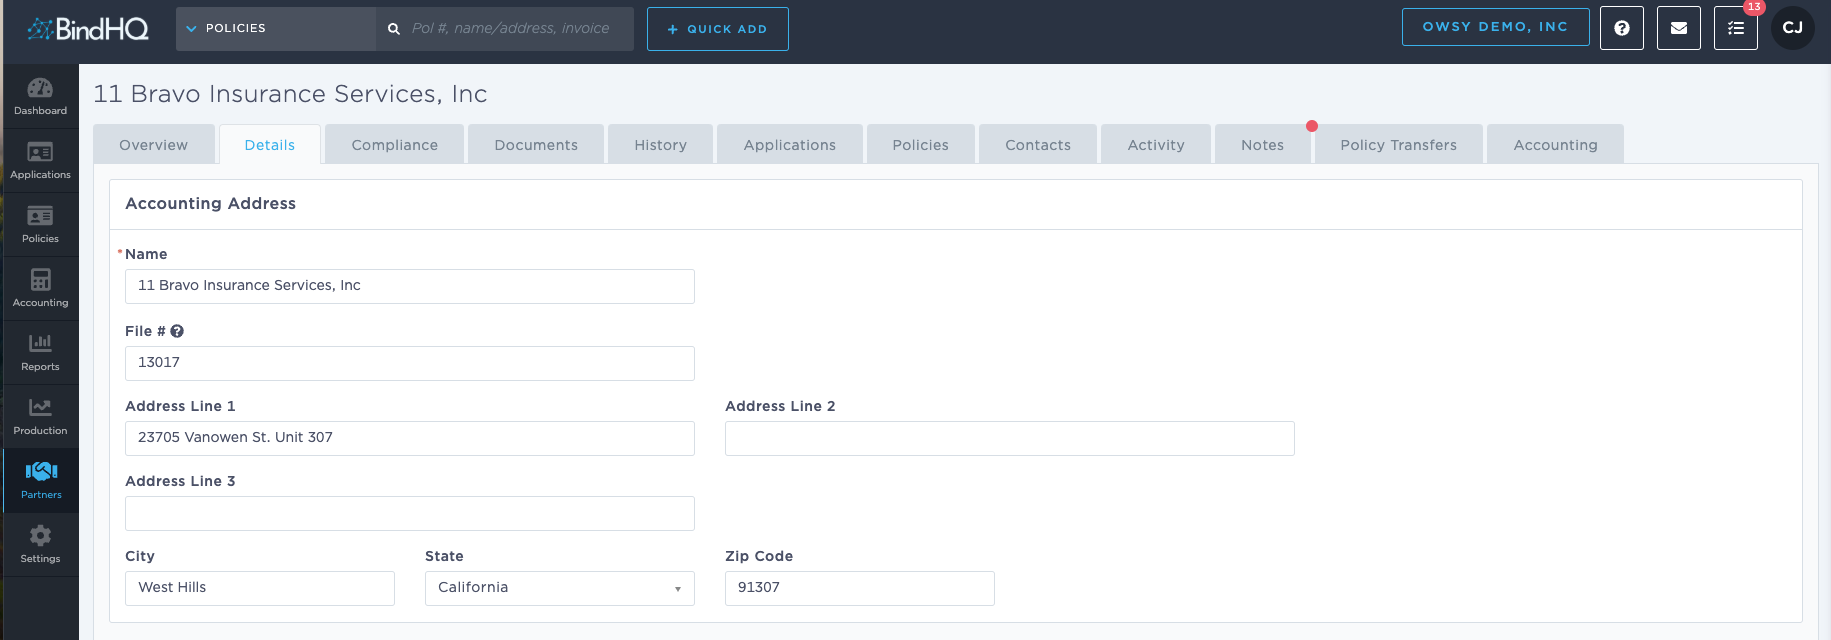Click the 11 Bravo Insurance Services page title
This screenshot has width=1831, height=640.
click(x=290, y=94)
